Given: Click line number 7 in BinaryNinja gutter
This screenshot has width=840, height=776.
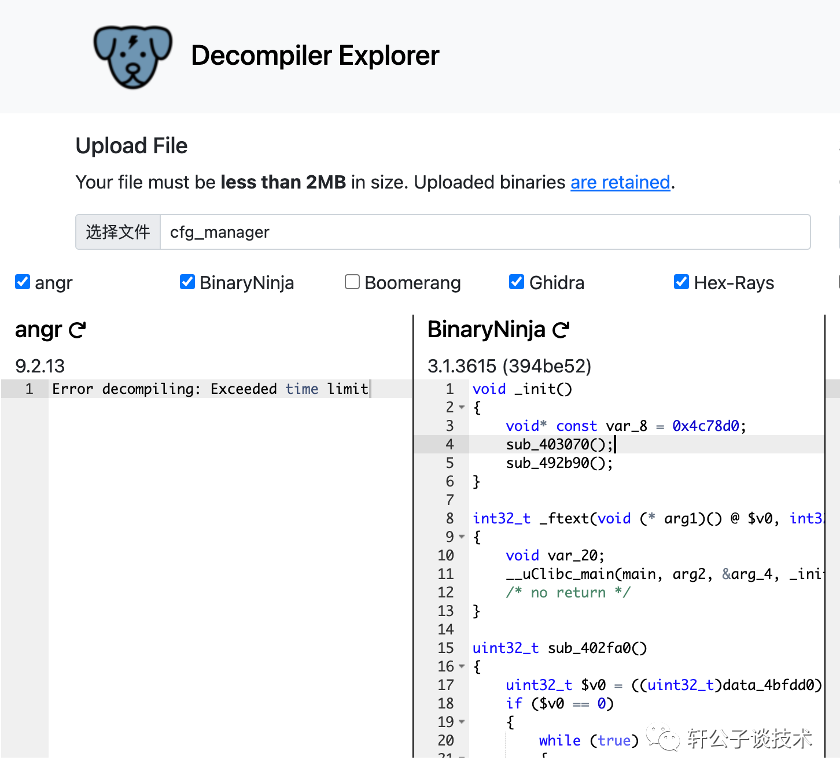Looking at the screenshot, I should coord(449,500).
